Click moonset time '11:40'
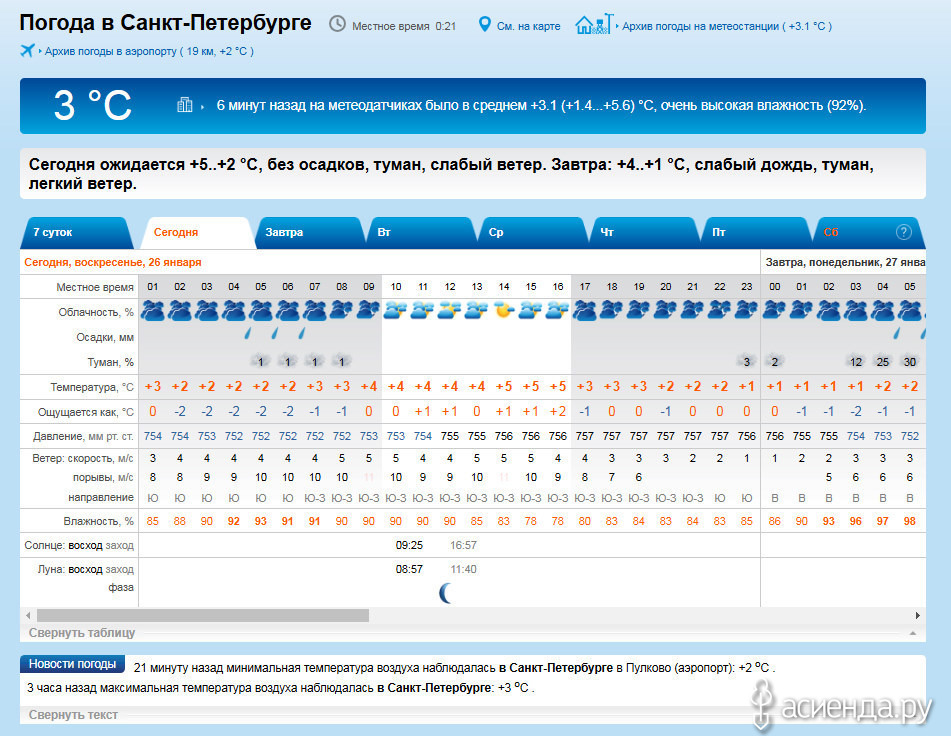Viewport: 951px width, 736px height. pos(463,569)
